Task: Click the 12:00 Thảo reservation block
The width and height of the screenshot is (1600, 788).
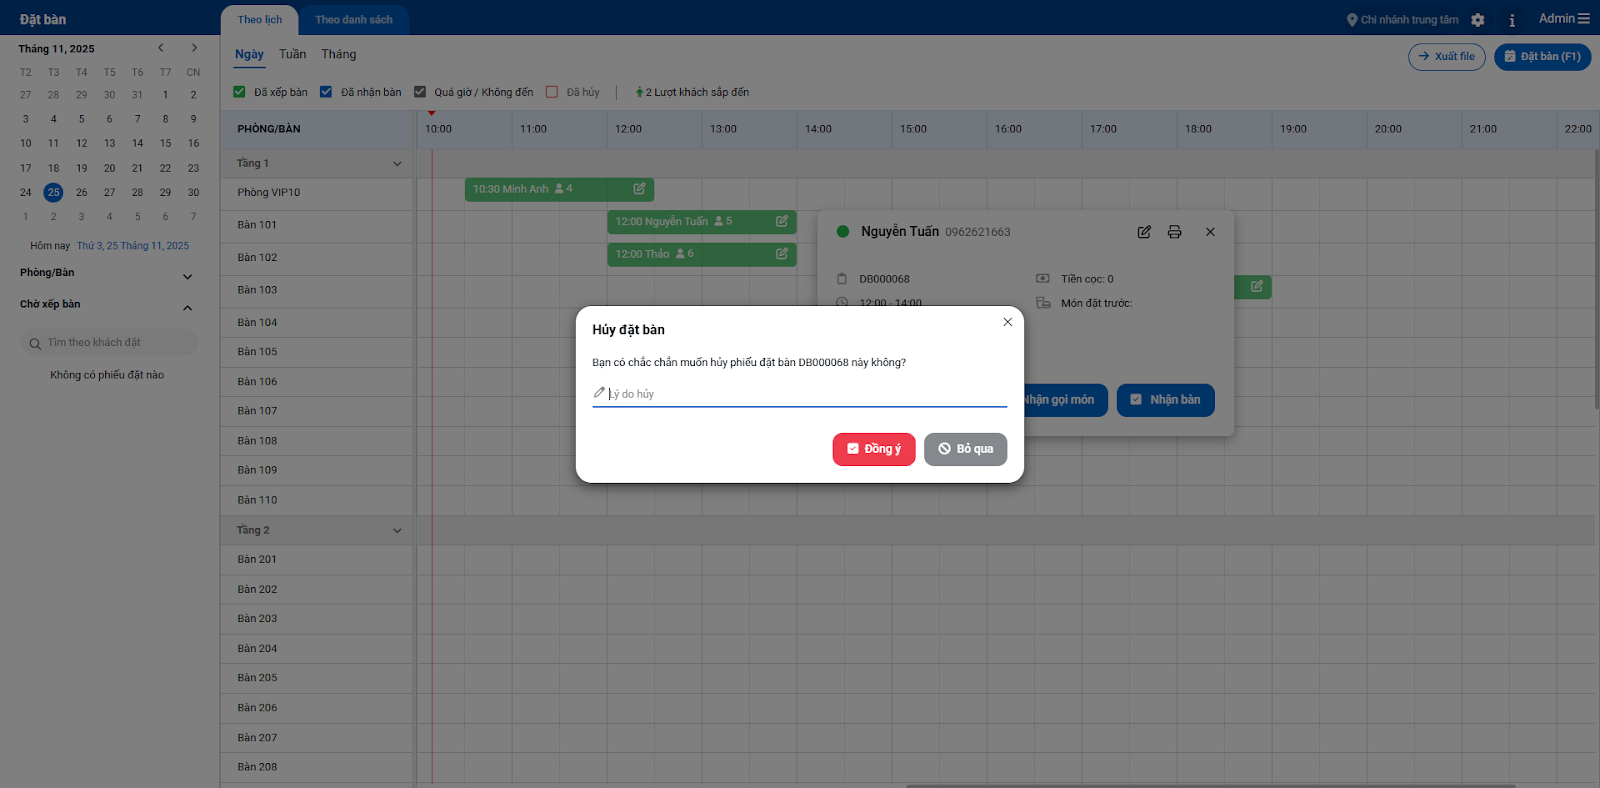Action: tap(702, 254)
